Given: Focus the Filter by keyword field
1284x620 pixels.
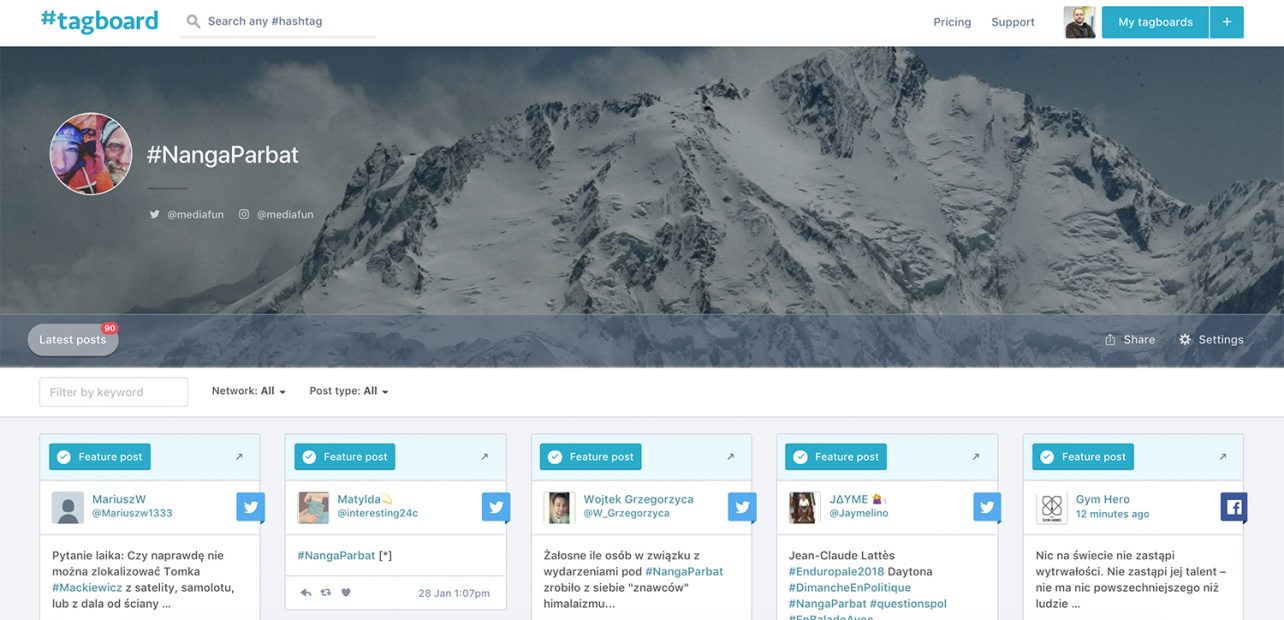Looking at the screenshot, I should (x=113, y=392).
